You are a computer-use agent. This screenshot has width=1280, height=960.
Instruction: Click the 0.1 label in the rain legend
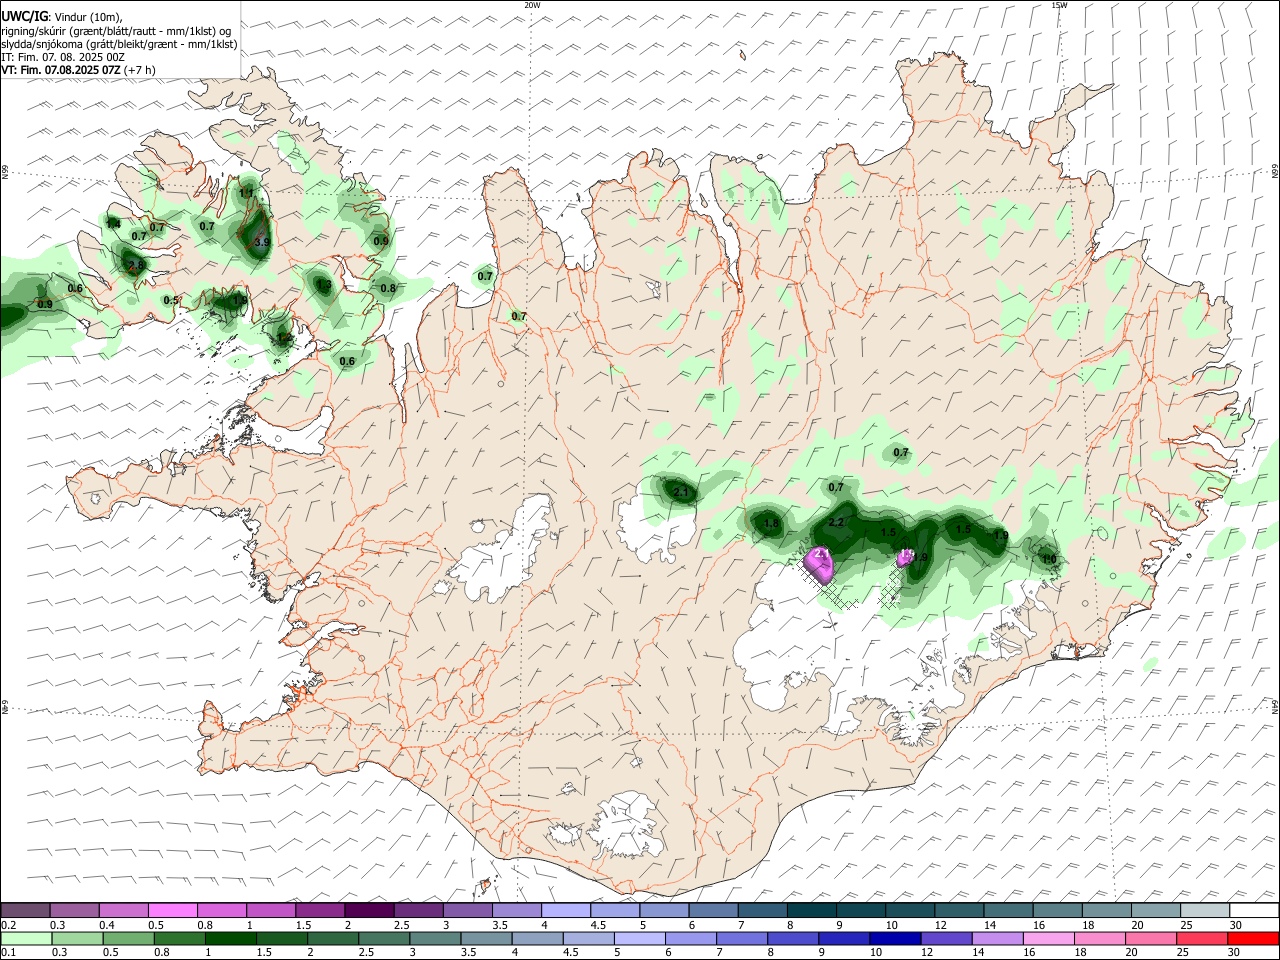8,953
